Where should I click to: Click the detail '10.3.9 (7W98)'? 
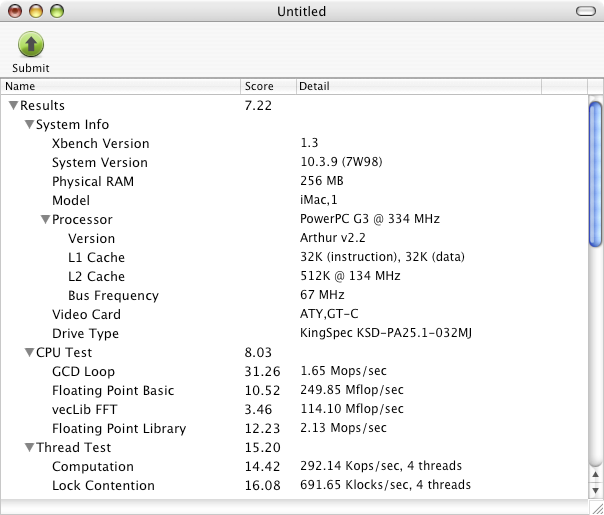tap(341, 161)
